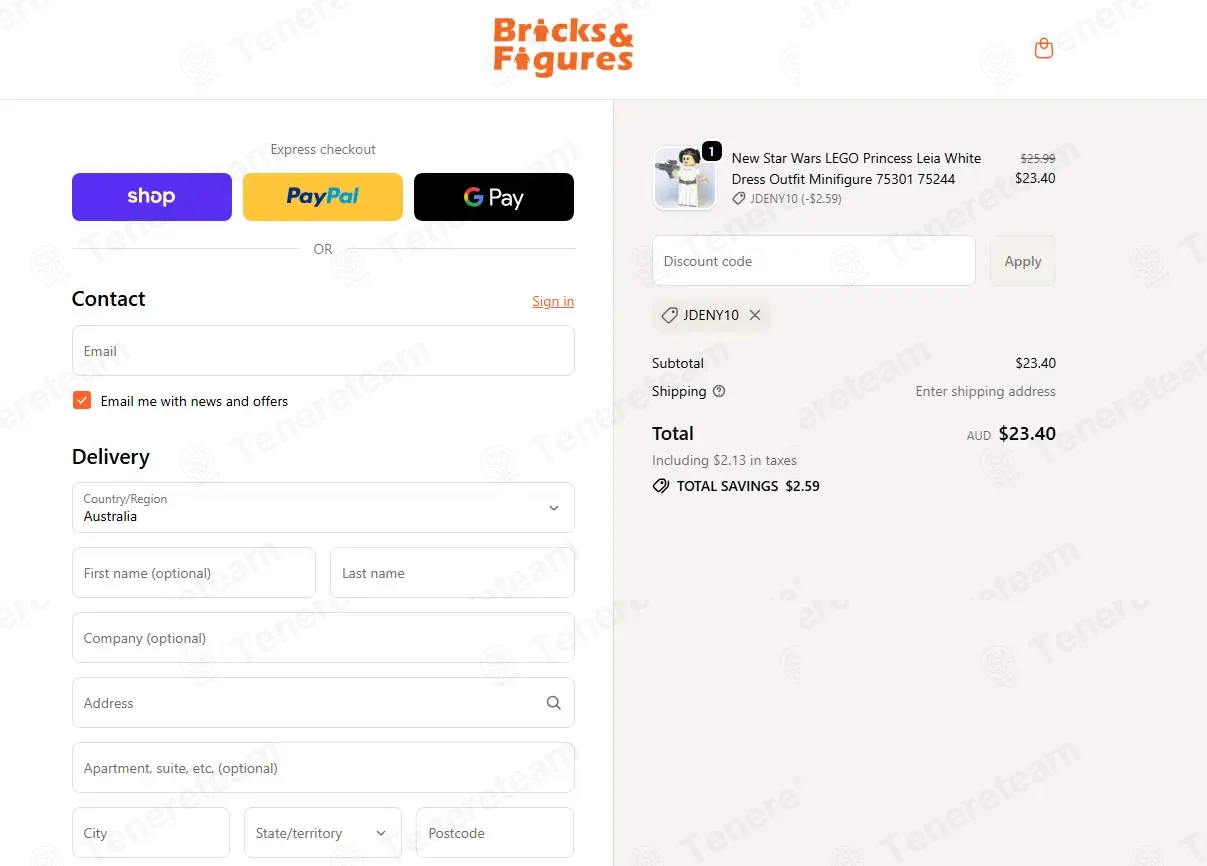Image resolution: width=1207 pixels, height=866 pixels.
Task: Pay with PayPal express checkout
Action: (x=323, y=197)
